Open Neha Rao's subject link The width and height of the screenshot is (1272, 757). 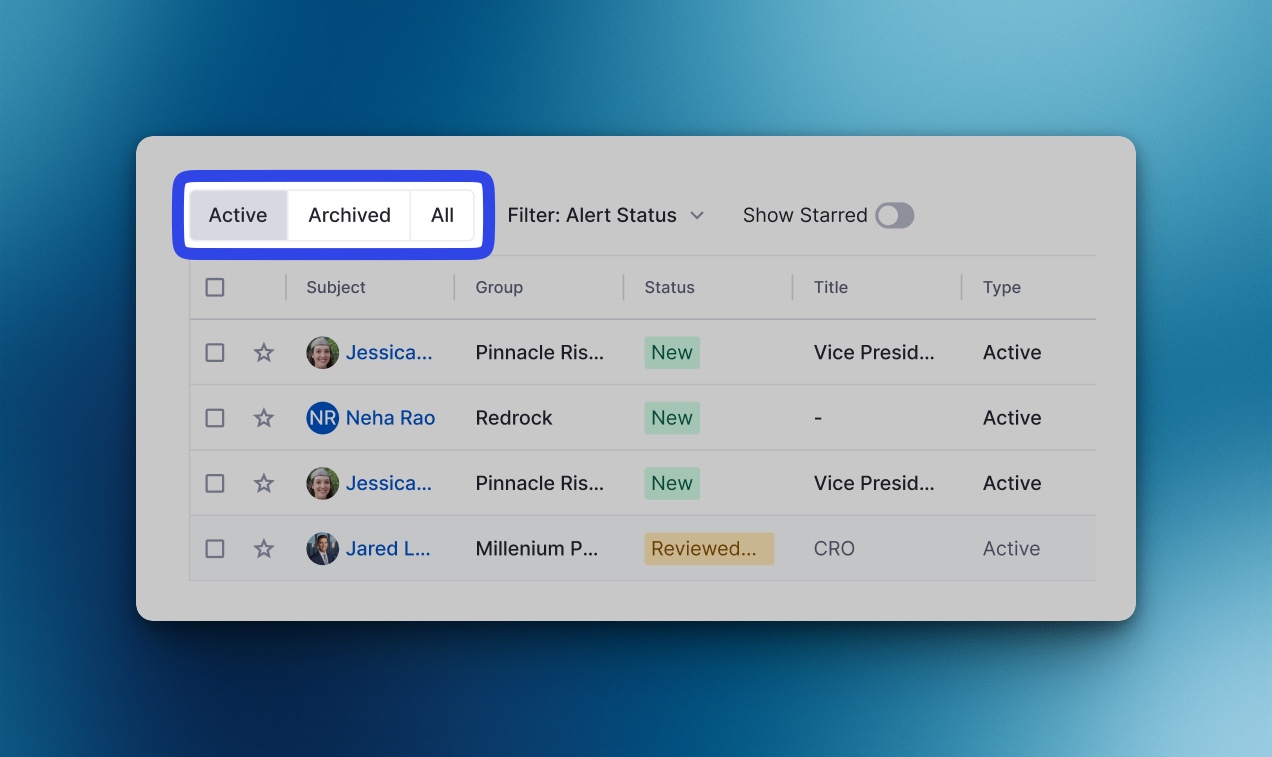click(x=390, y=418)
